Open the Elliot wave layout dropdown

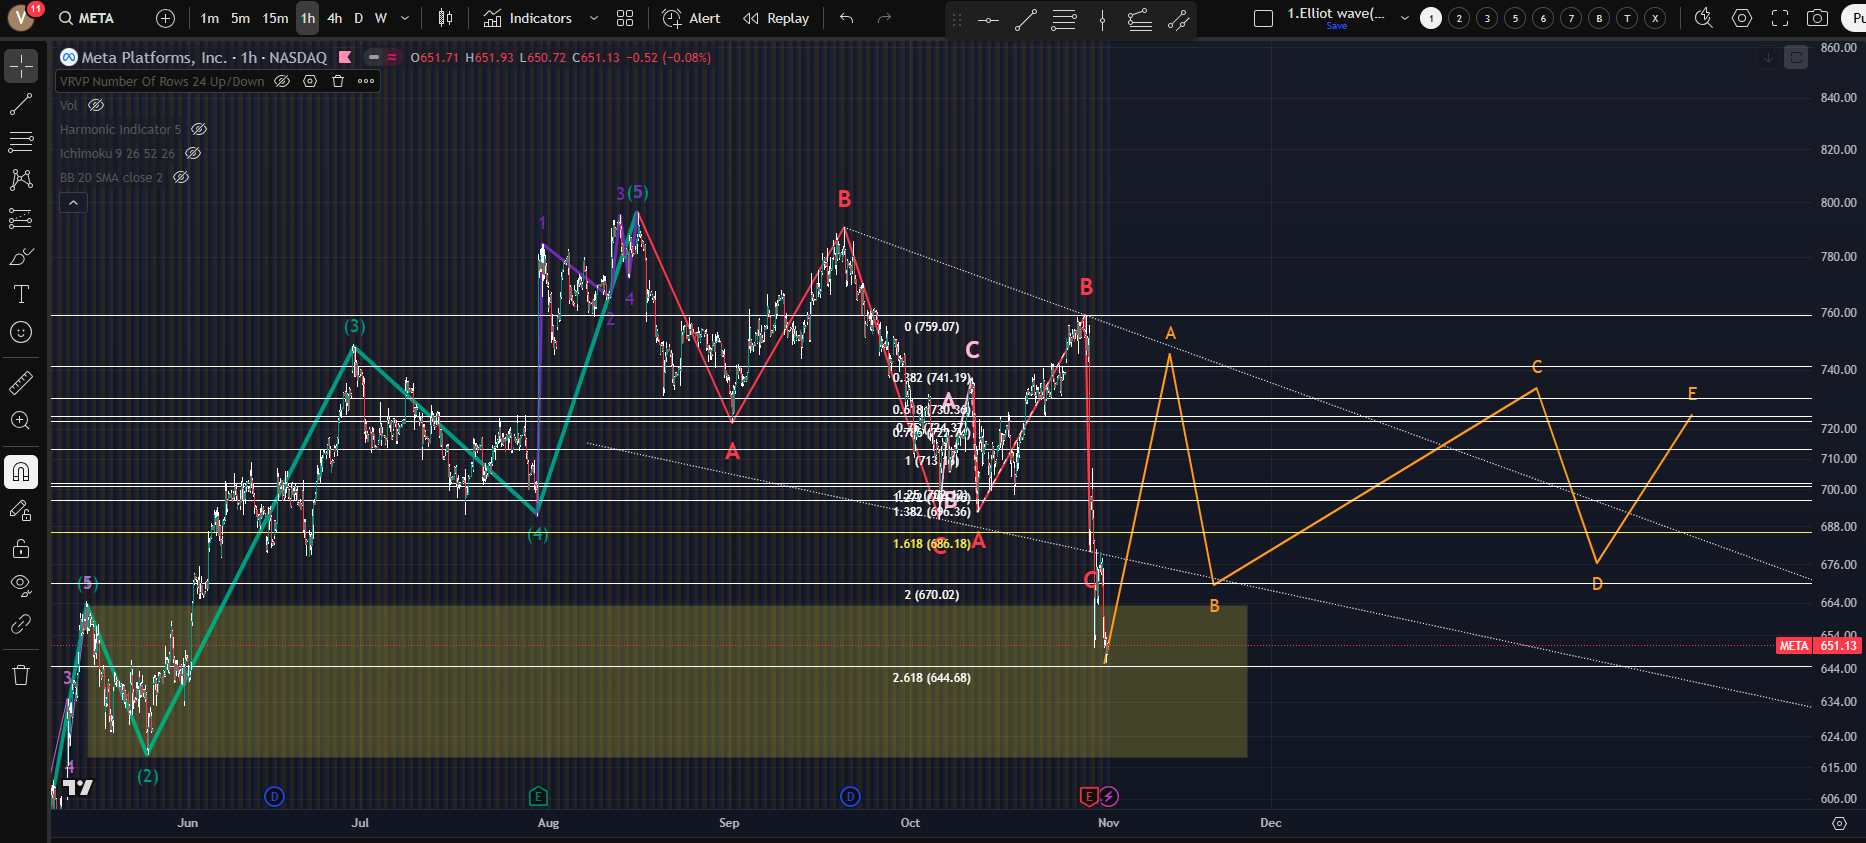[1404, 18]
